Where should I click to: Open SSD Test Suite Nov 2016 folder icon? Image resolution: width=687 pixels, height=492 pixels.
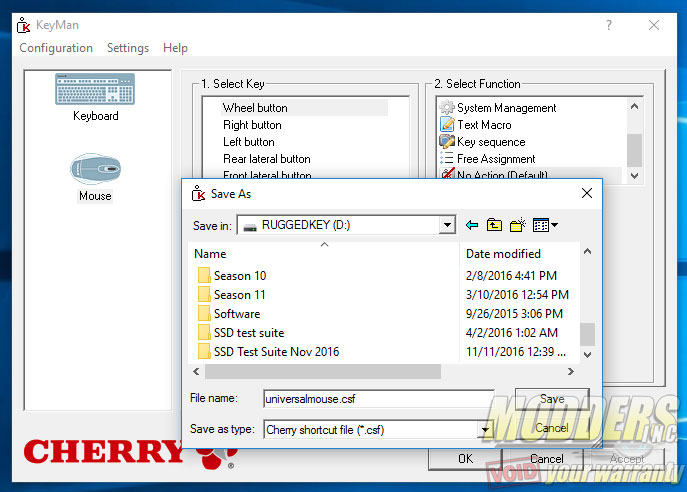tap(204, 351)
